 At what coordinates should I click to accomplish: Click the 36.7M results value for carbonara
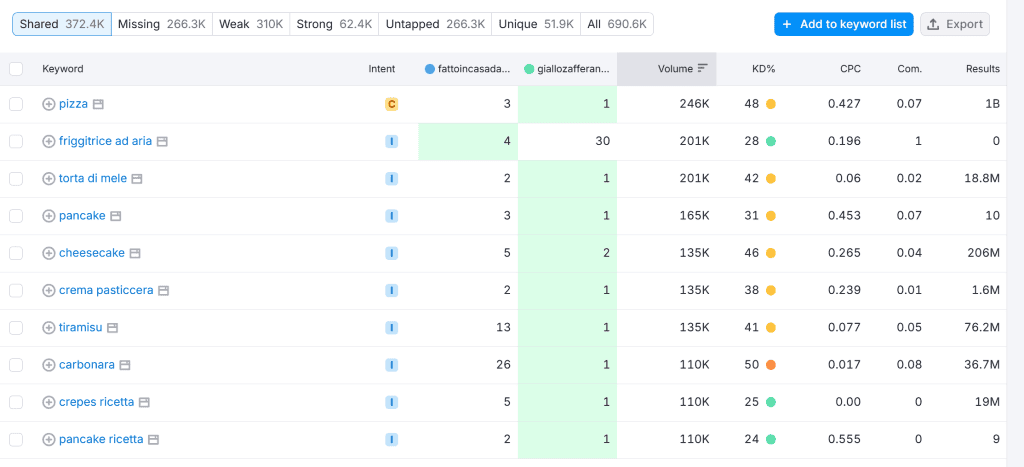pyautogui.click(x=982, y=364)
